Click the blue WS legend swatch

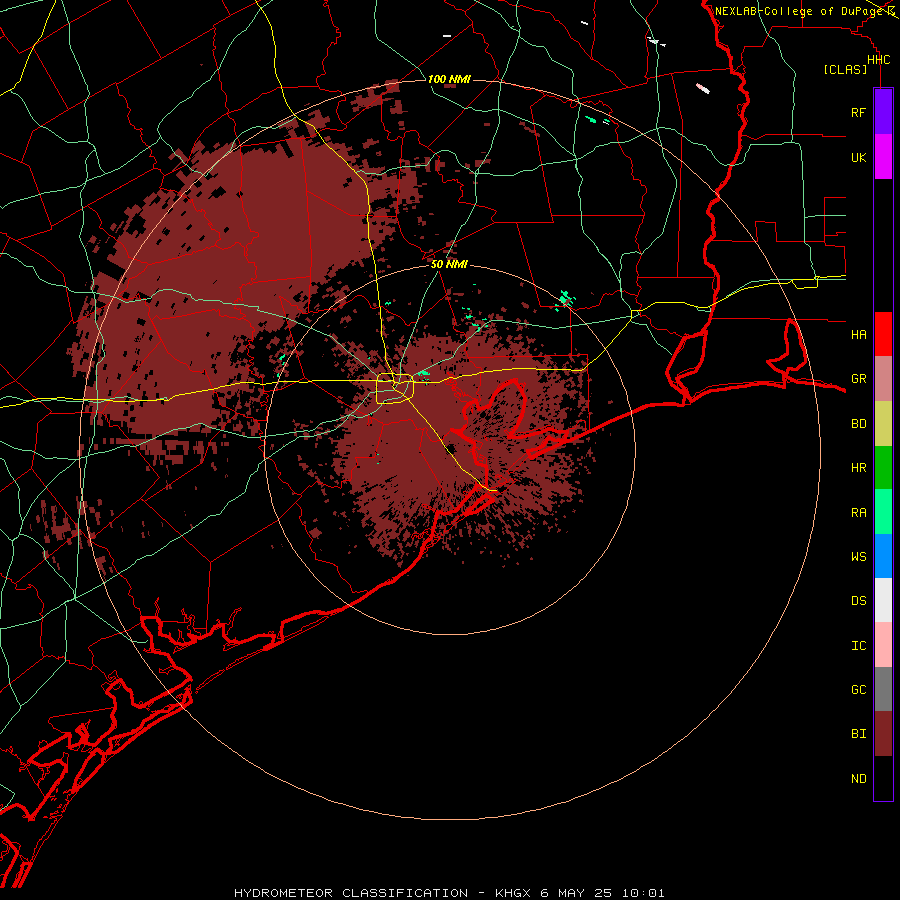[883, 556]
